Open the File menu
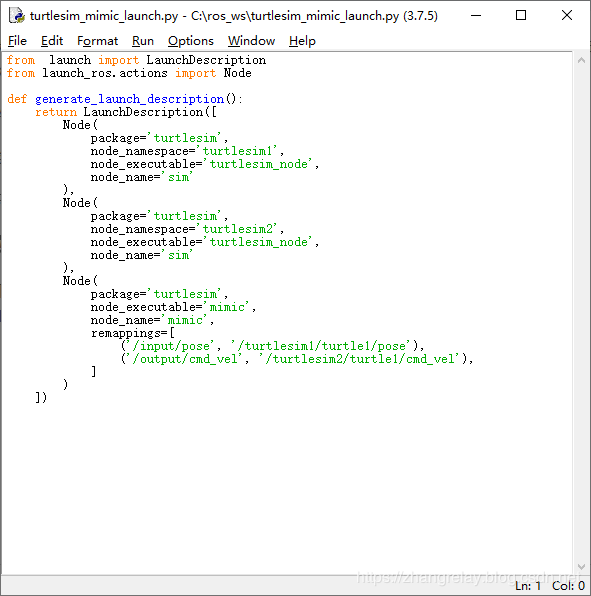The image size is (591, 596). click(x=17, y=41)
